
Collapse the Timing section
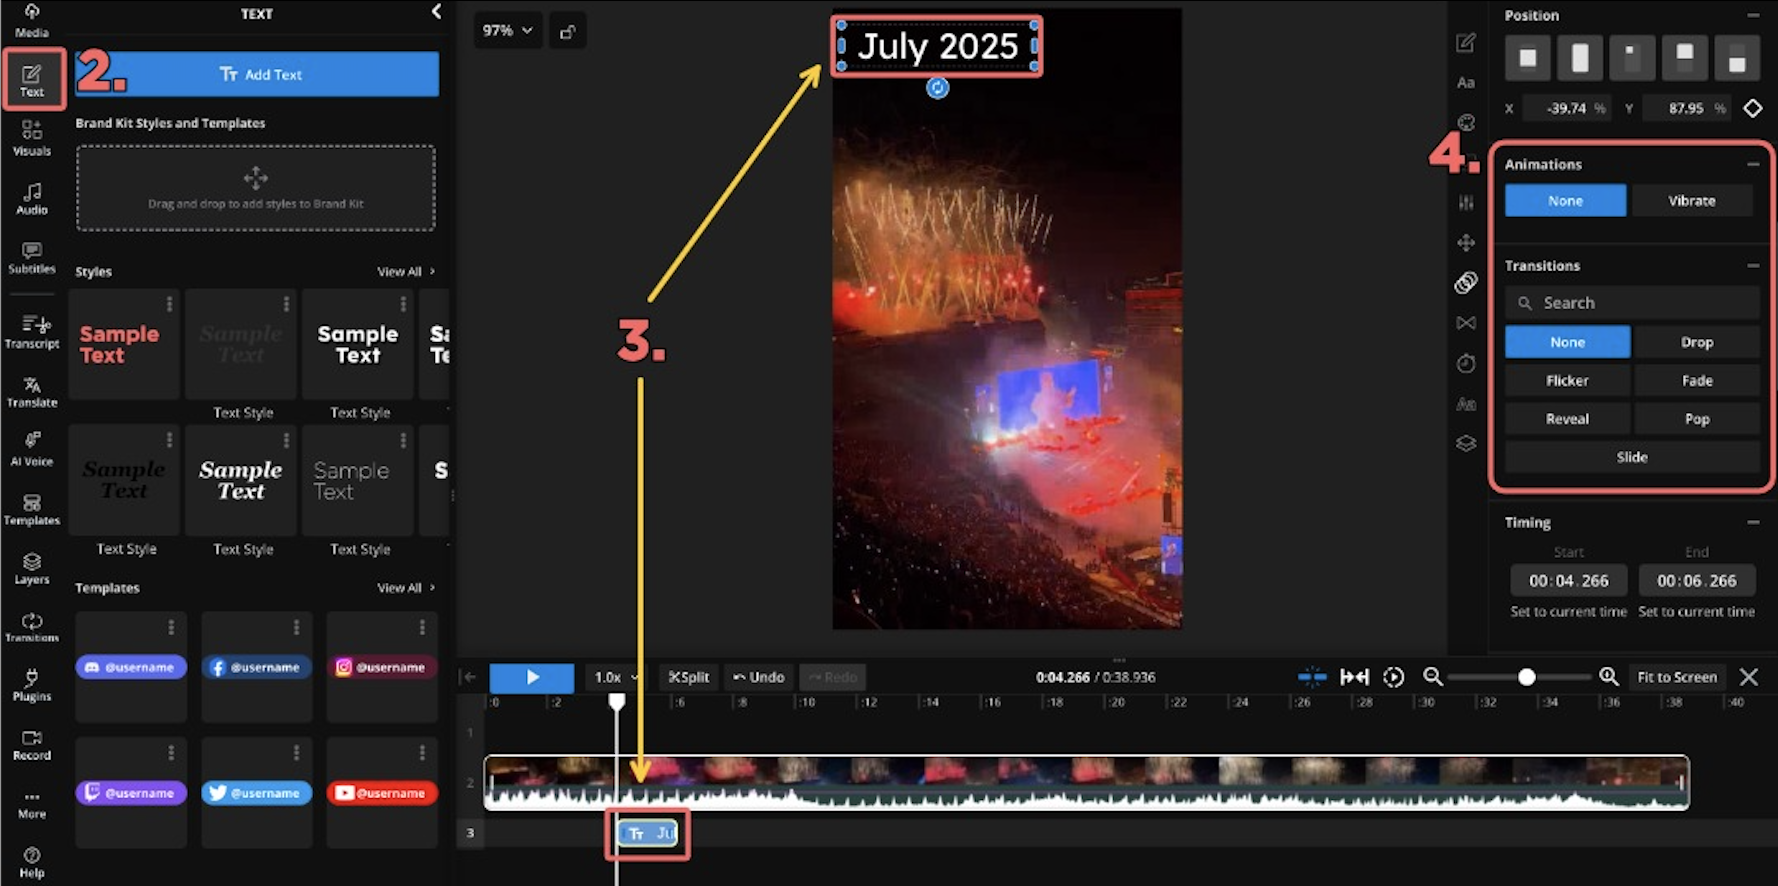coord(1752,522)
